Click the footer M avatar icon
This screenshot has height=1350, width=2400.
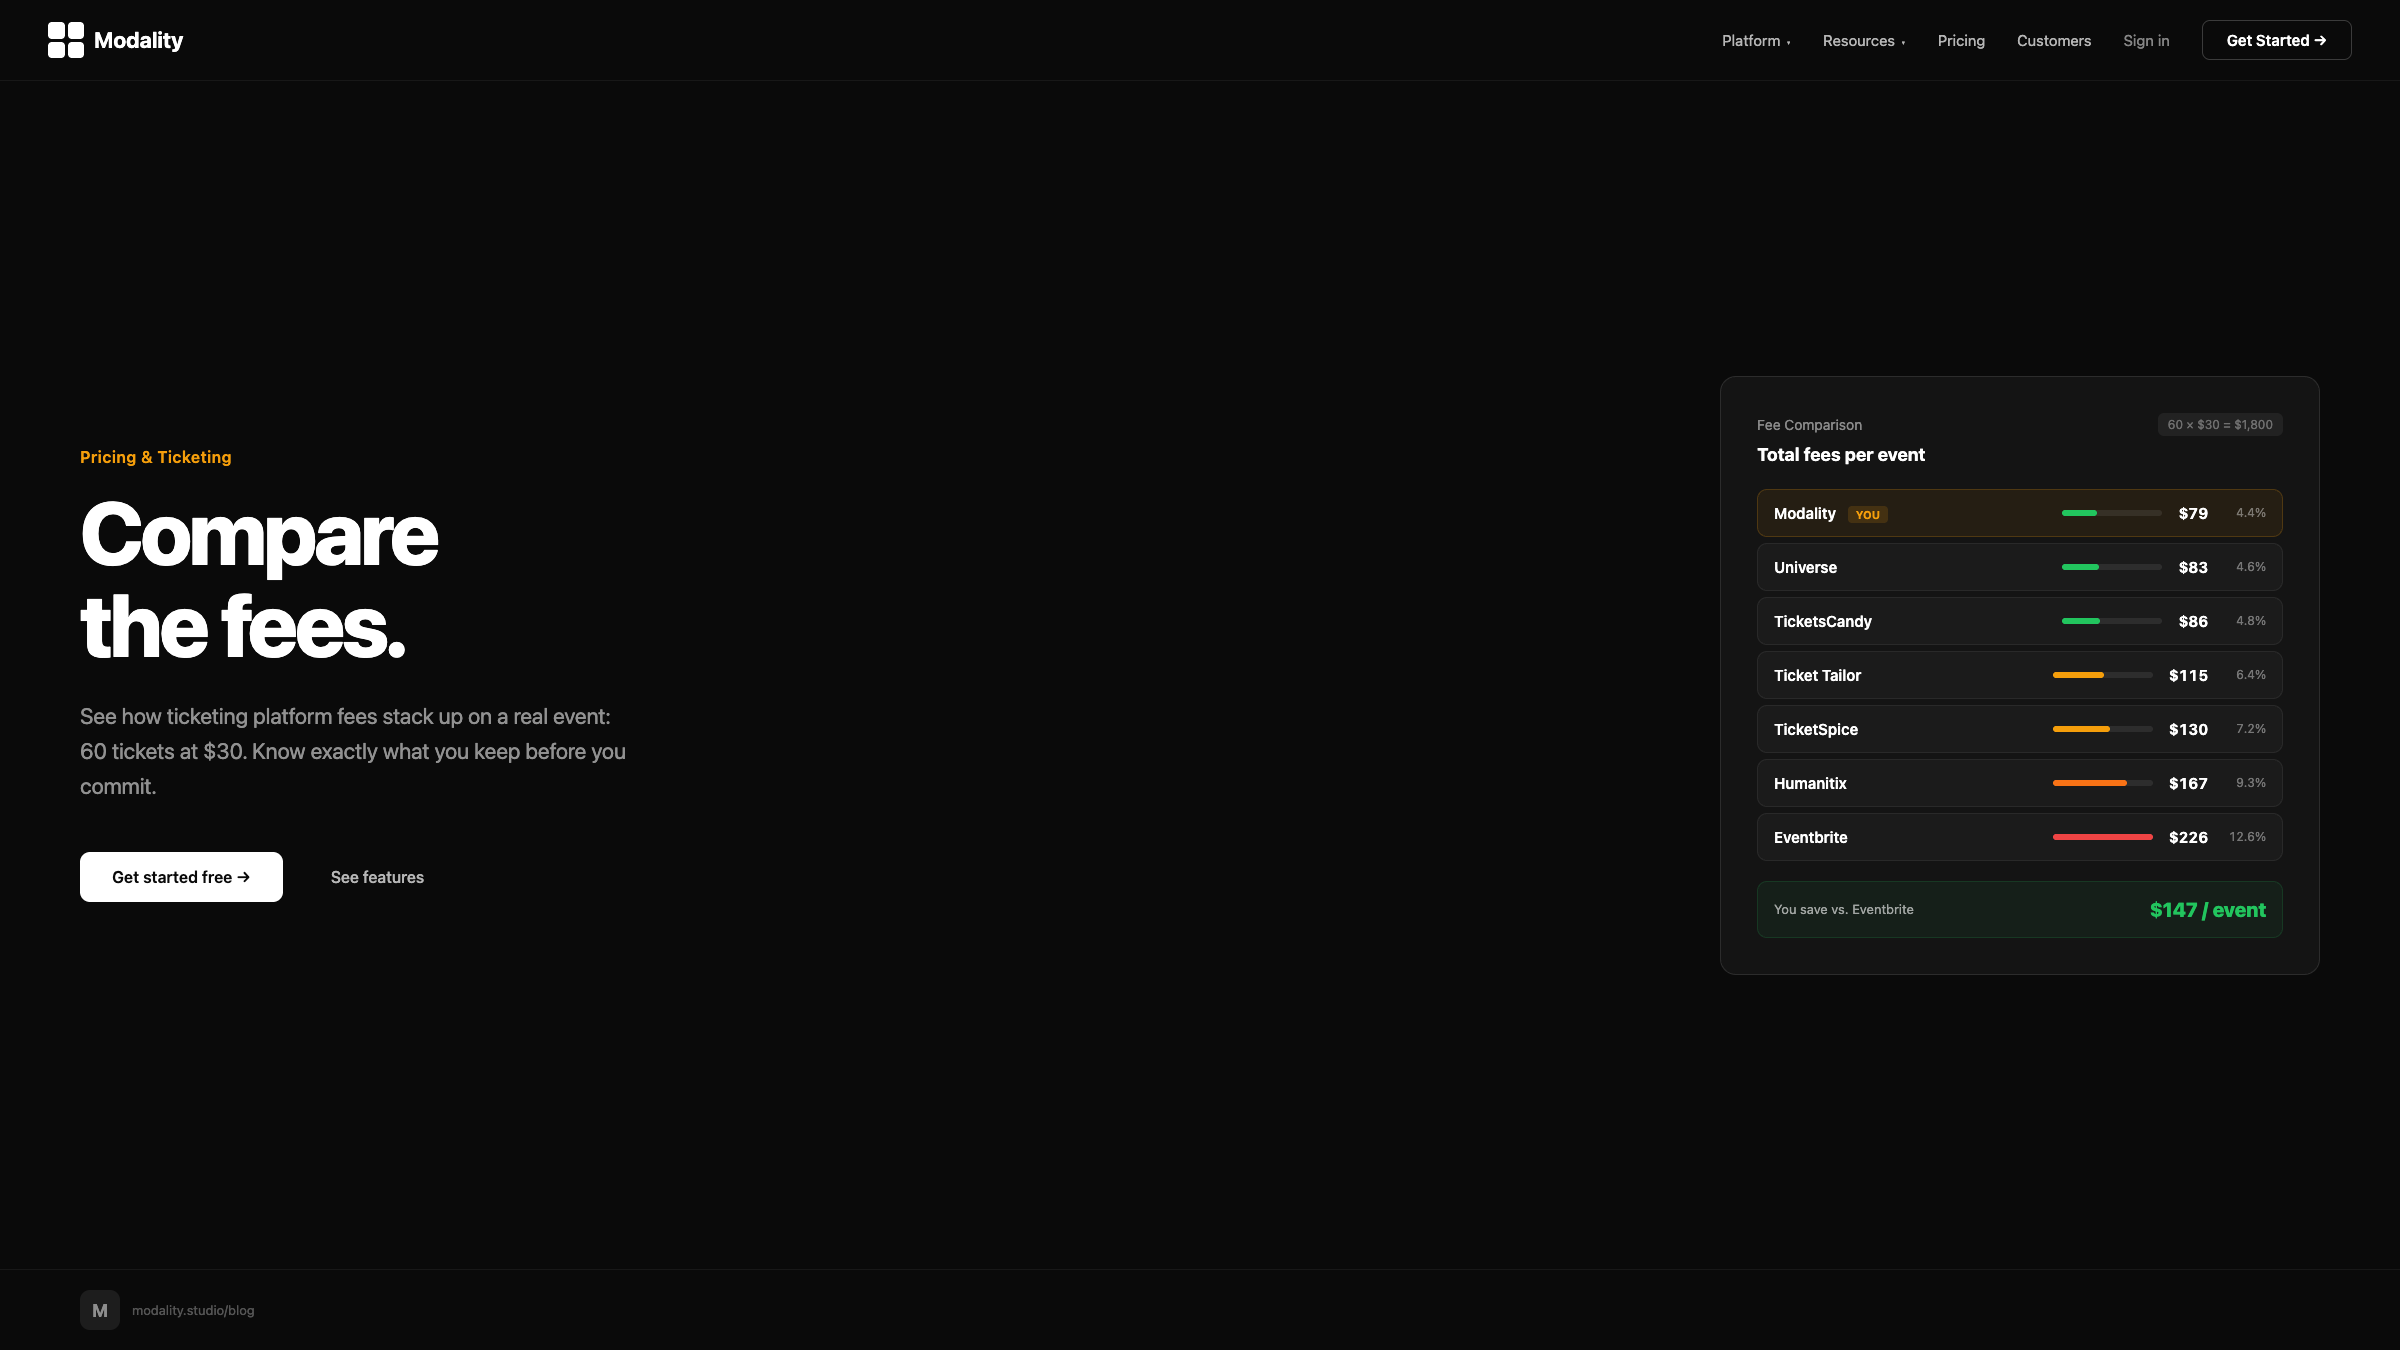(100, 1310)
